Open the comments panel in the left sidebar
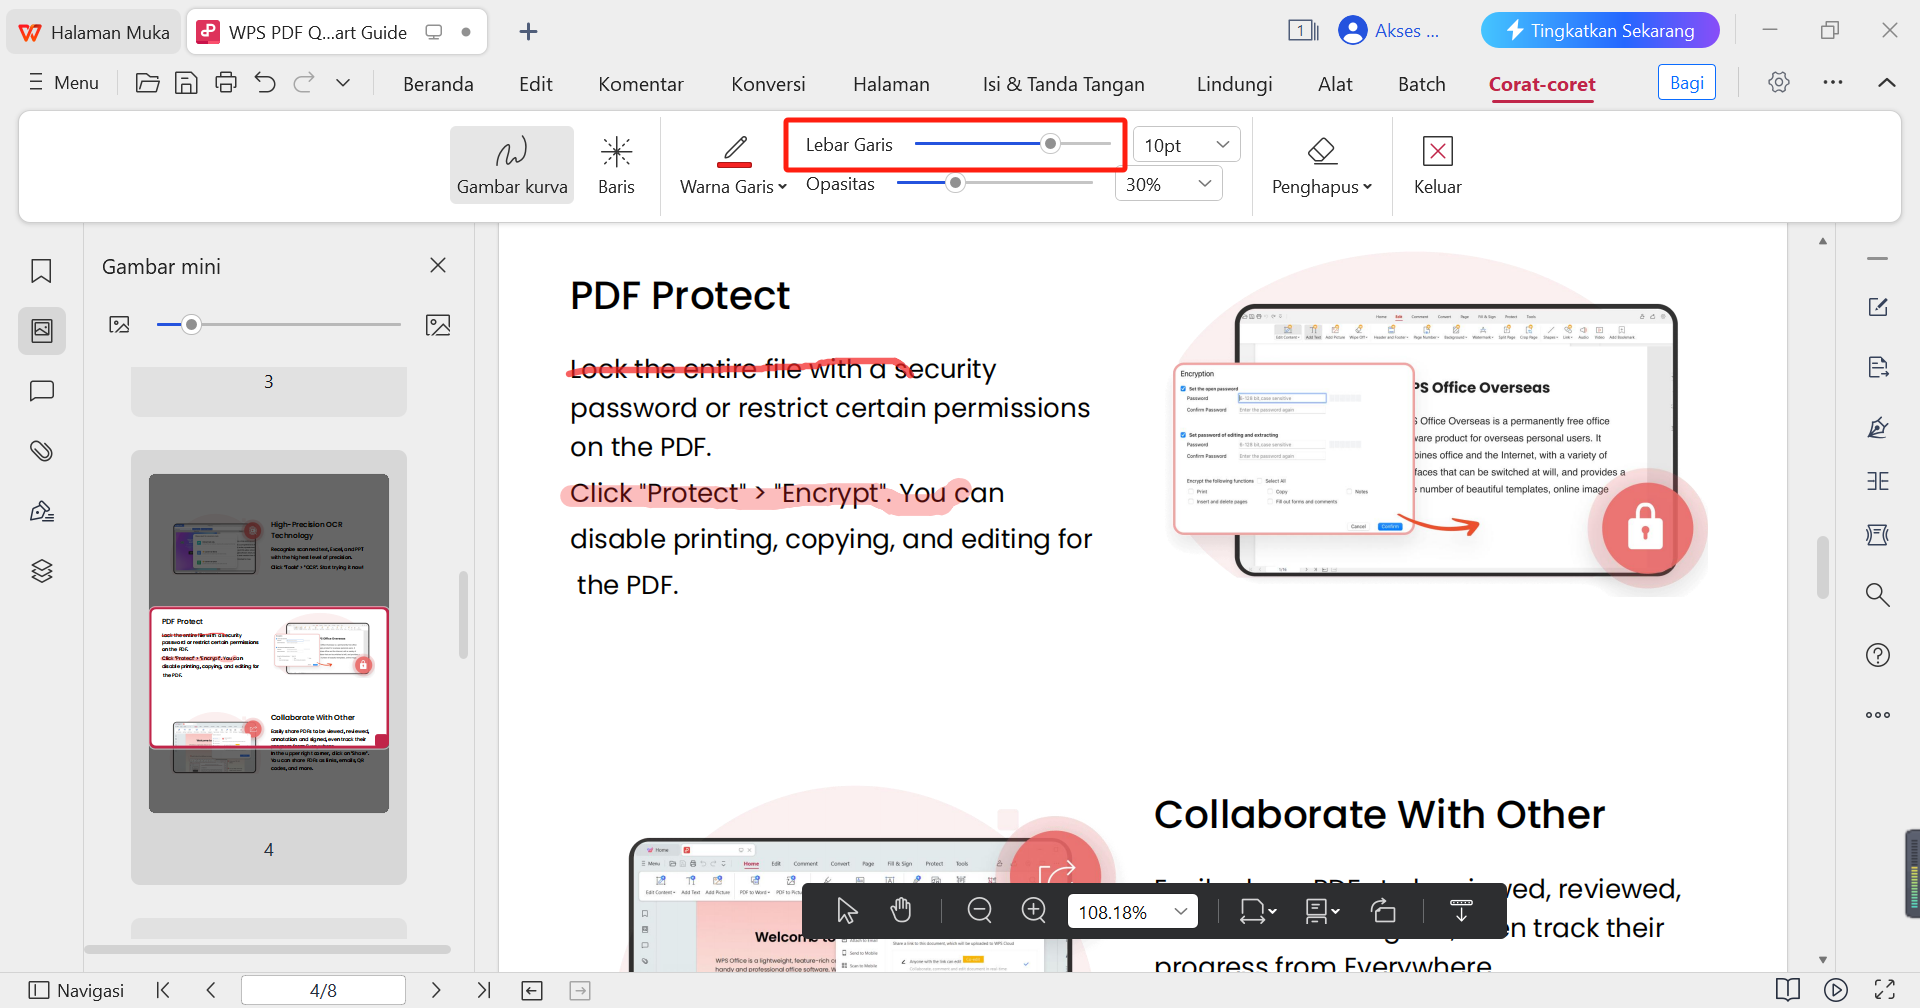 click(41, 391)
